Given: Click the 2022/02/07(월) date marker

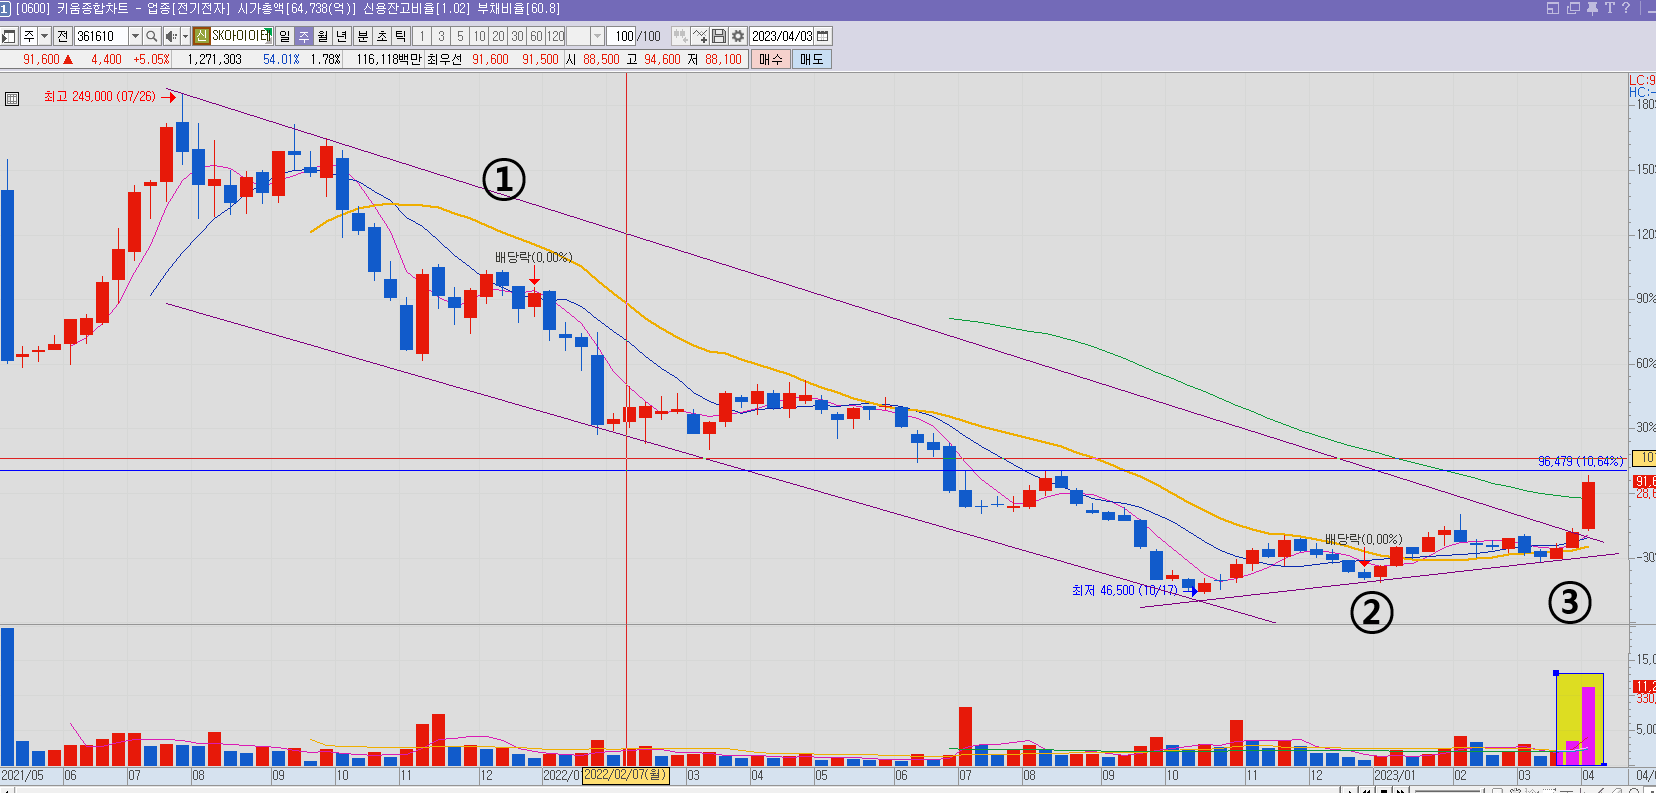Looking at the screenshot, I should tap(625, 775).
